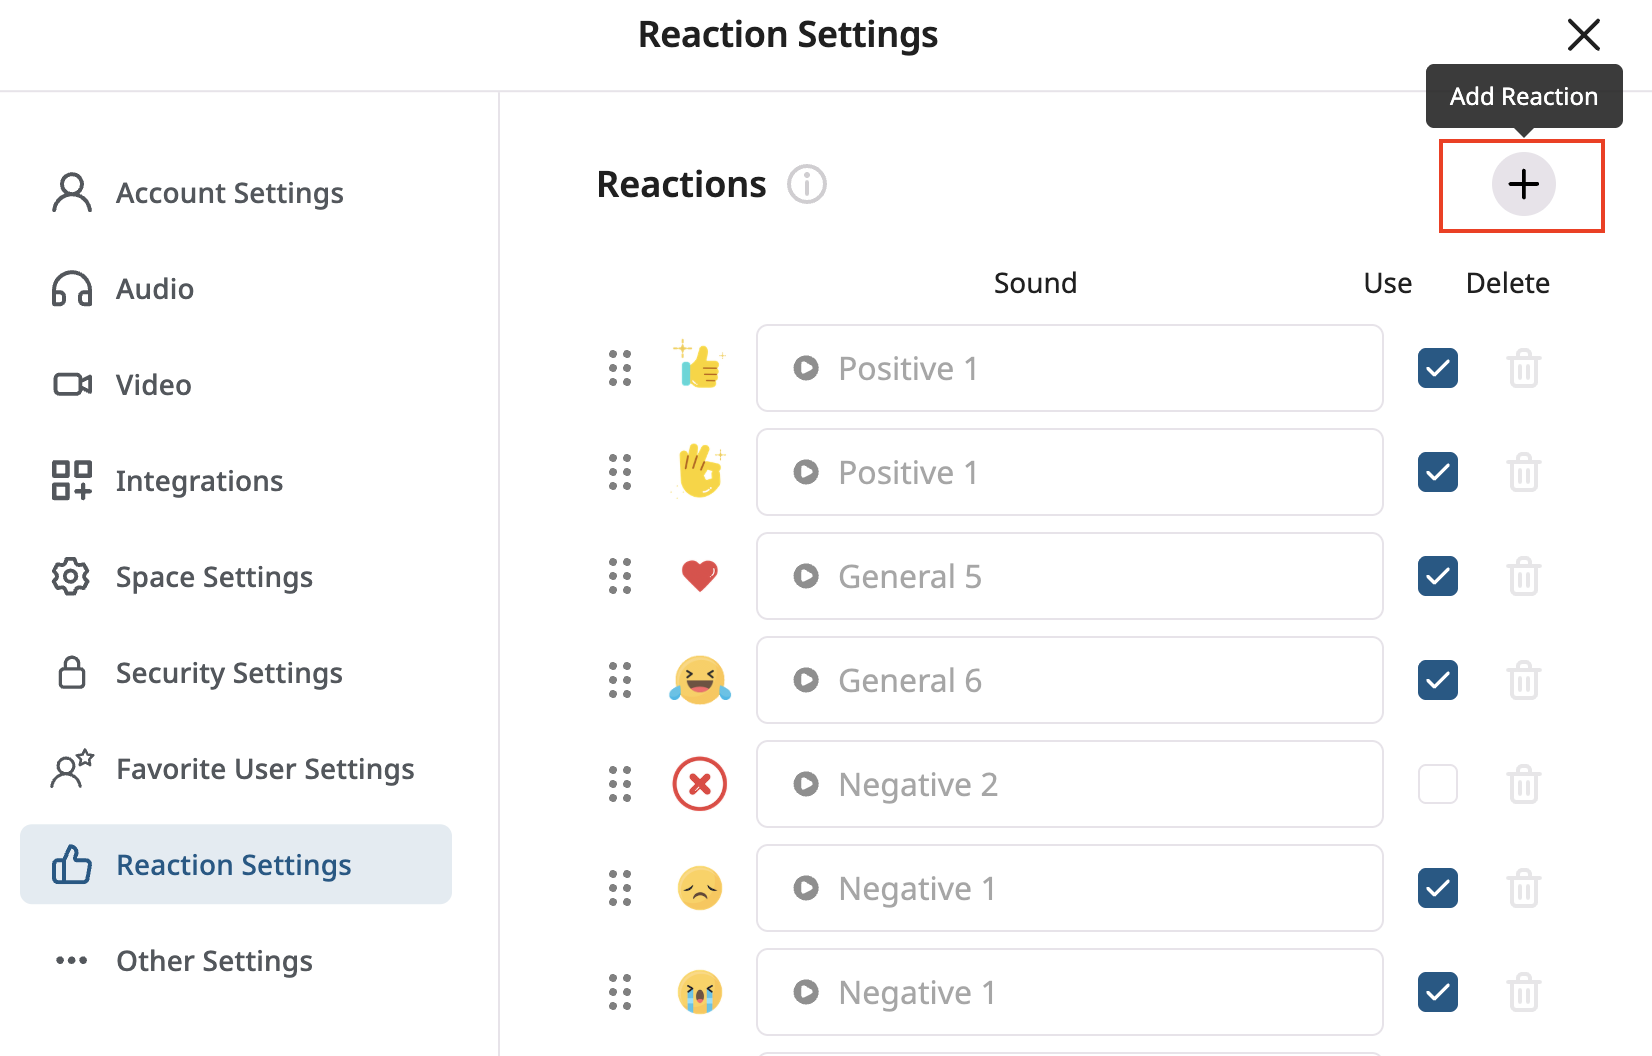
Task: Click the Reactions info icon
Action: [806, 184]
